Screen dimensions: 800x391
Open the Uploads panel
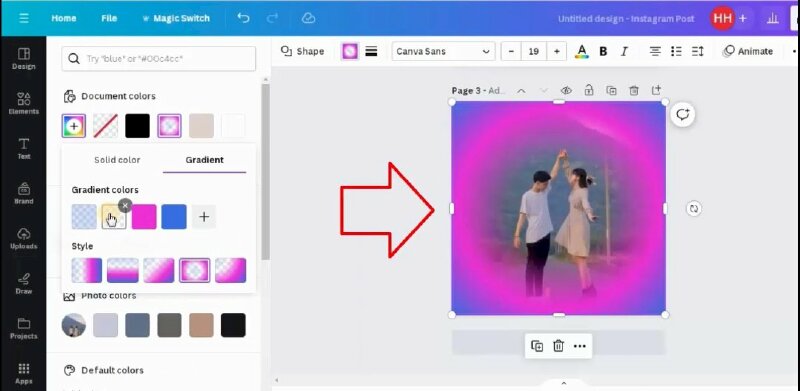click(x=23, y=238)
